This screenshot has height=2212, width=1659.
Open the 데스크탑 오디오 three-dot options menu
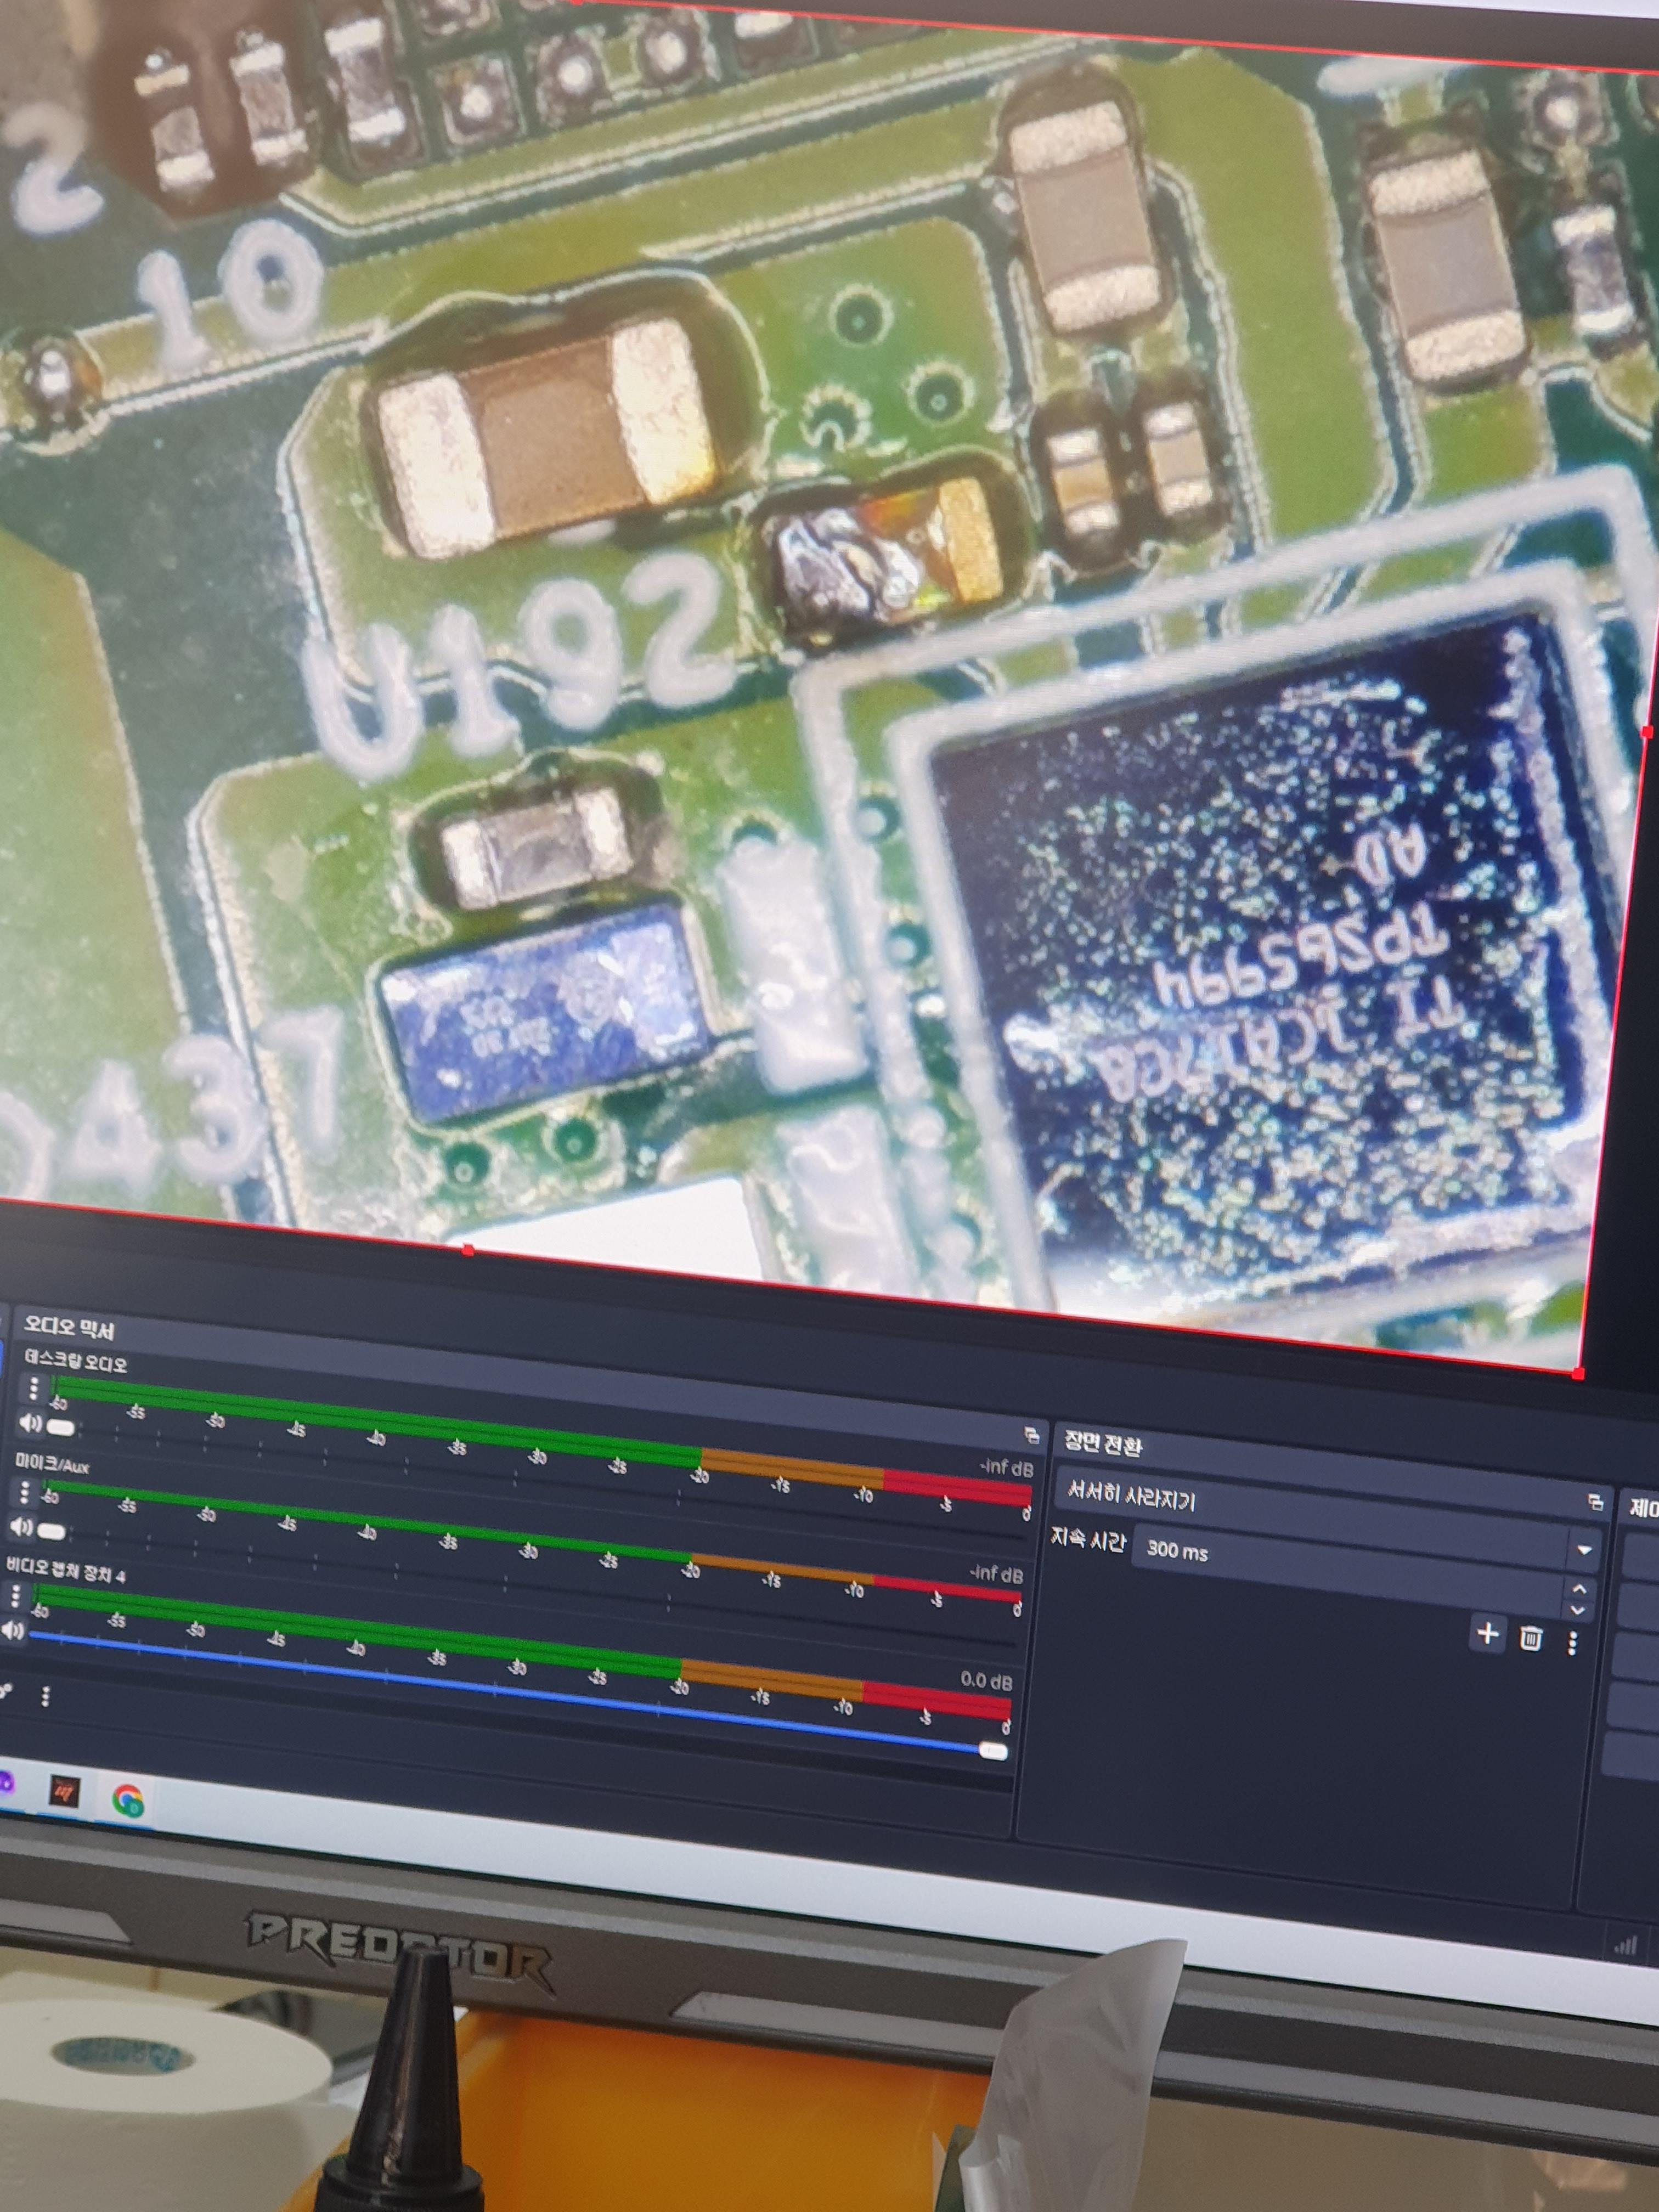(x=33, y=1388)
